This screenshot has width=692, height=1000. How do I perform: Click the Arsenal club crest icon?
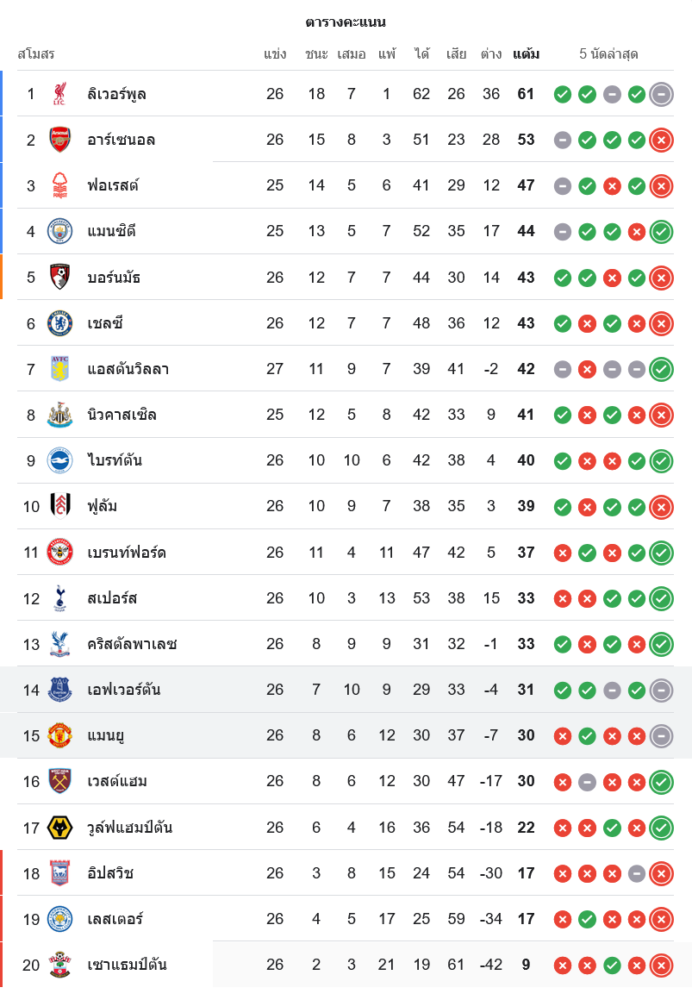click(60, 140)
